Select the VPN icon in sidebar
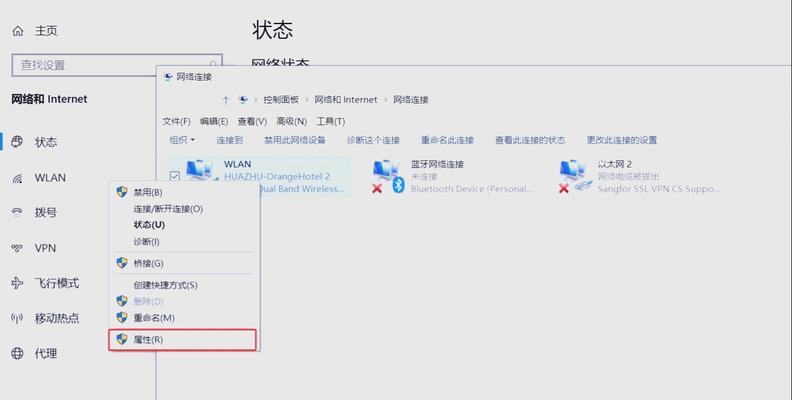The height and width of the screenshot is (400, 792). tap(17, 248)
